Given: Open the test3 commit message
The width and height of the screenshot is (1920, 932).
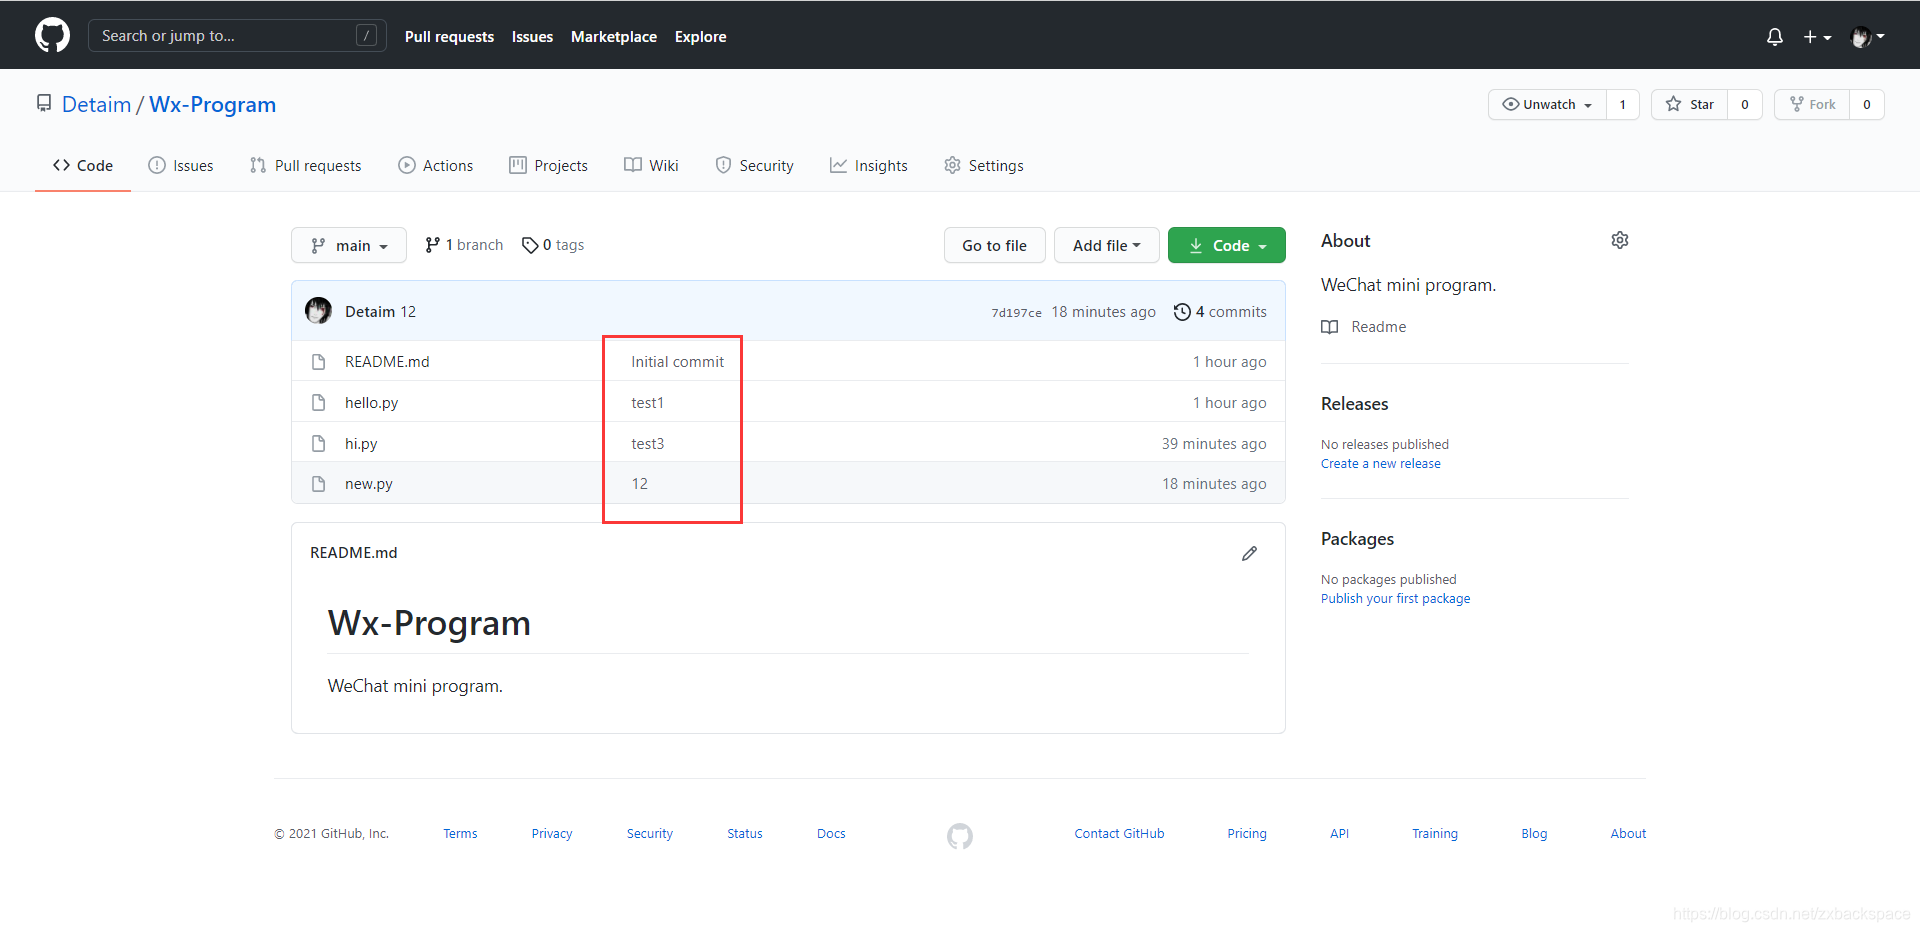Looking at the screenshot, I should (647, 444).
